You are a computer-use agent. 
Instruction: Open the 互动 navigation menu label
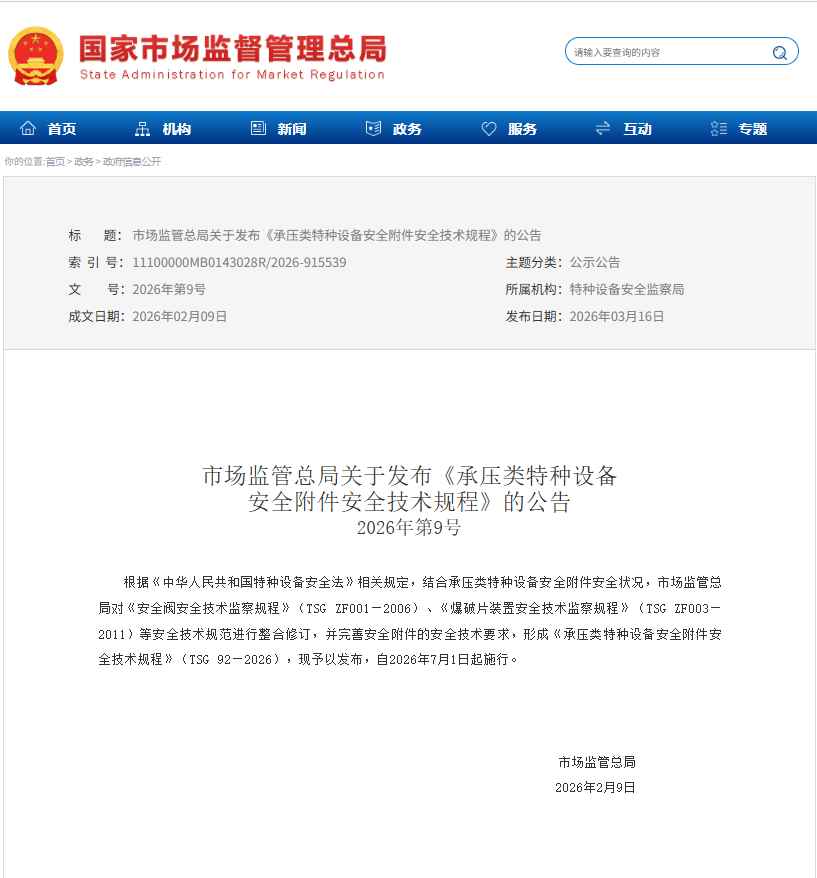click(637, 129)
